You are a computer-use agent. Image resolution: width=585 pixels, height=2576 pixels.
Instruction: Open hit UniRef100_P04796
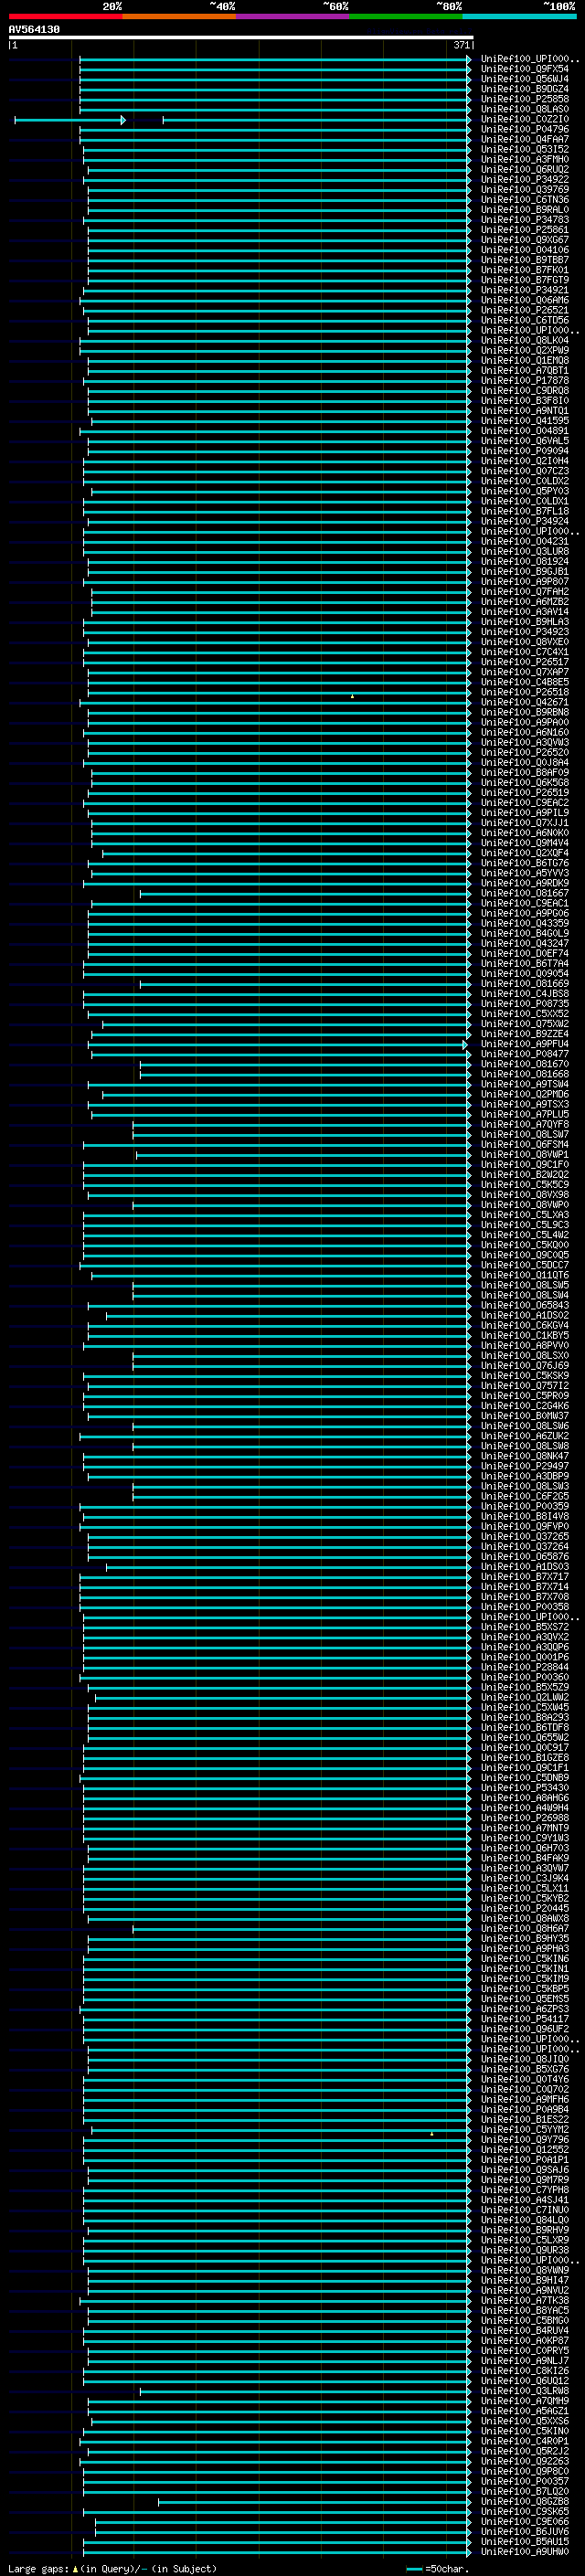525,129
